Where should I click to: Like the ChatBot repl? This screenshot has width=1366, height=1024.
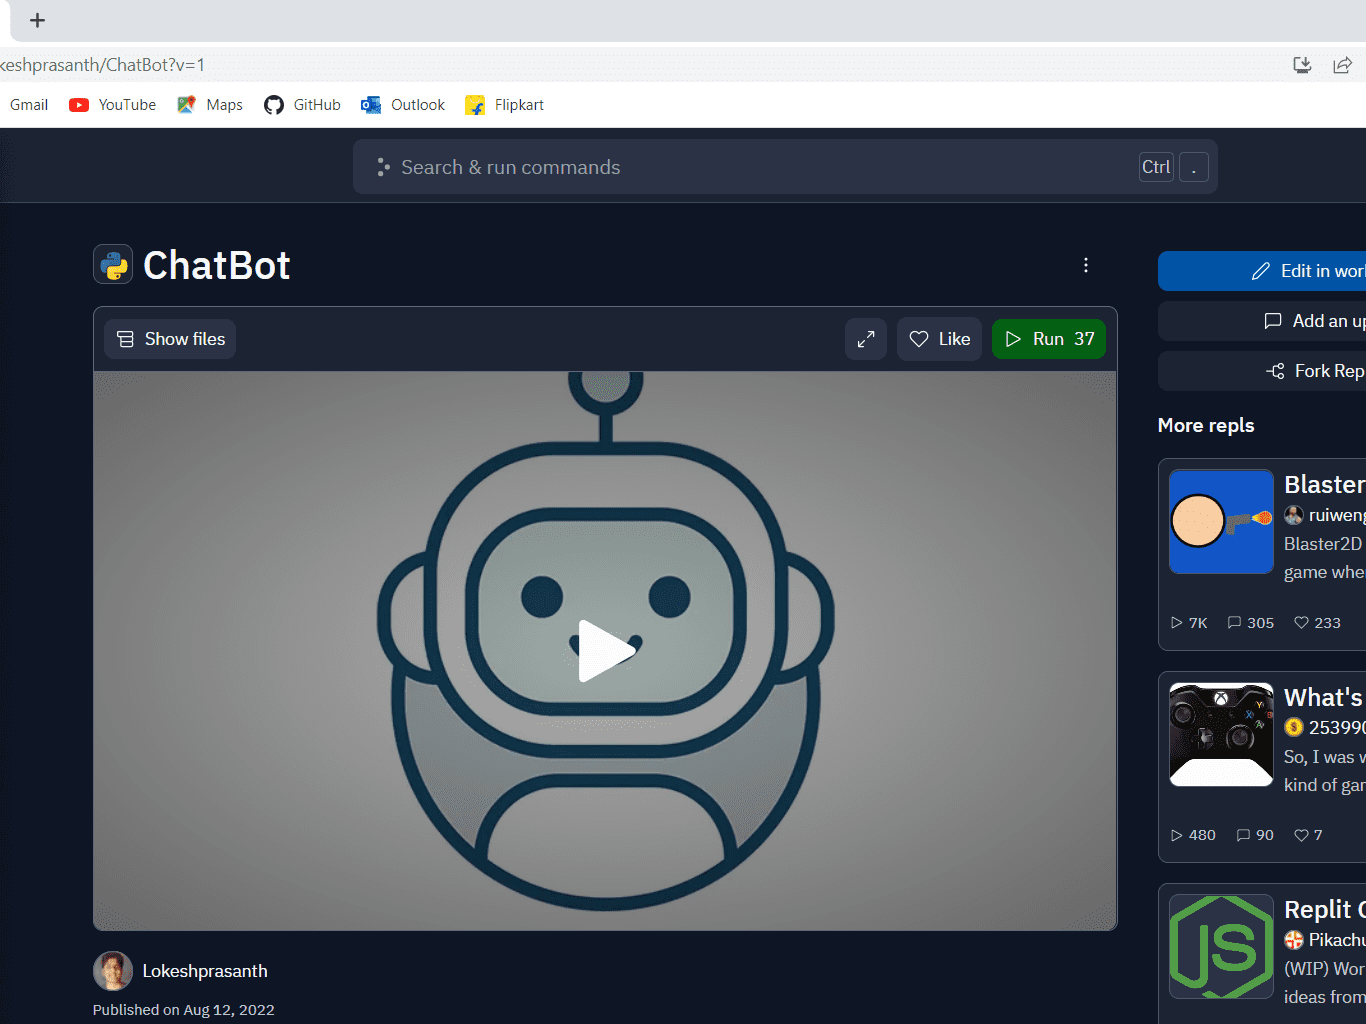(939, 339)
